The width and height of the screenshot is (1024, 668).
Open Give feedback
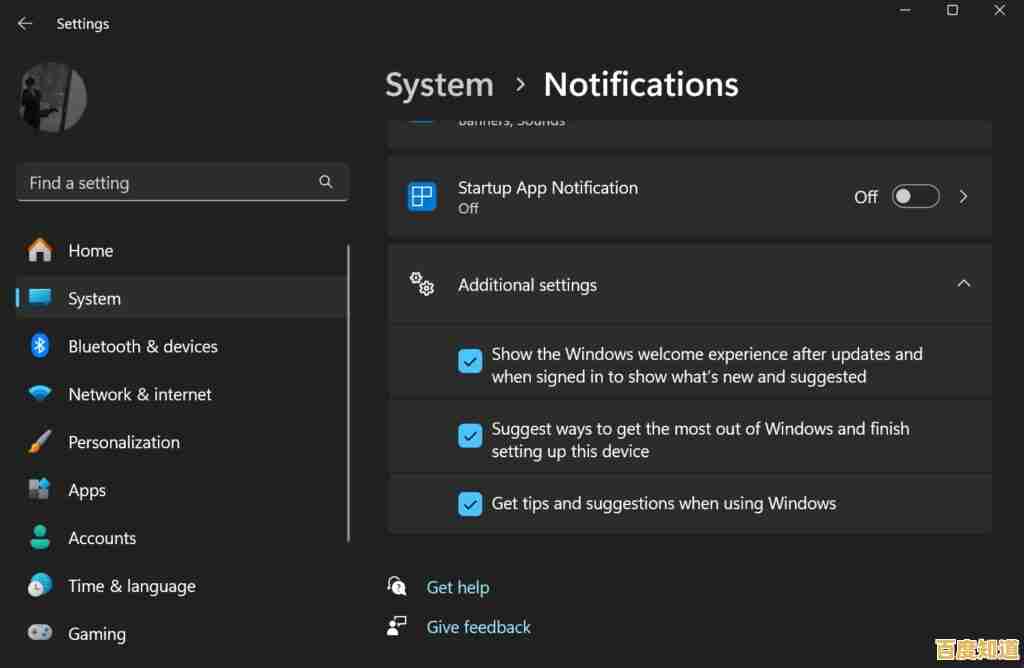click(478, 627)
